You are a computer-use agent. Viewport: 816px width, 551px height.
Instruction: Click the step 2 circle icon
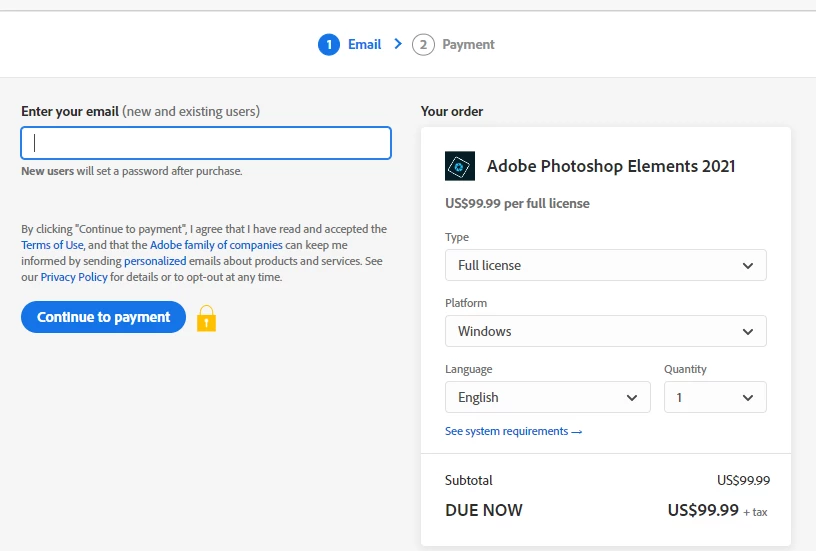coord(423,45)
